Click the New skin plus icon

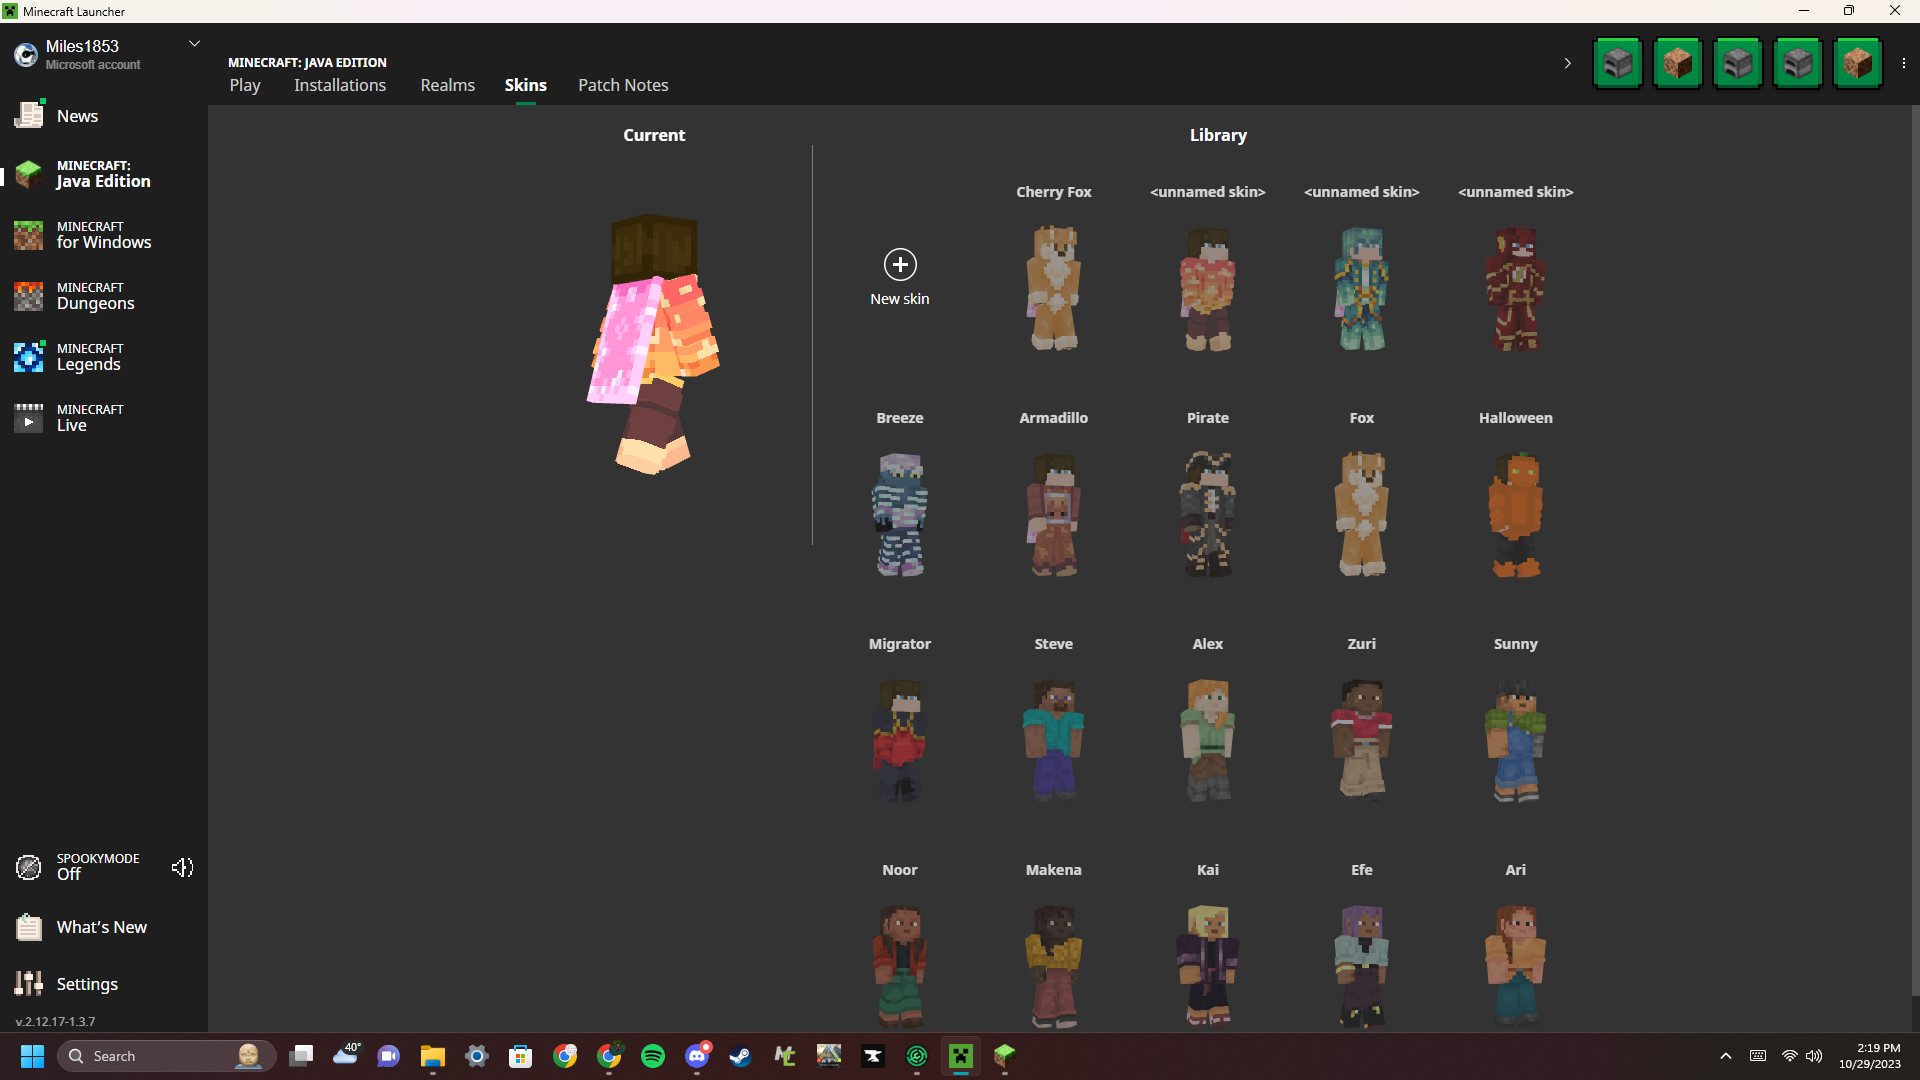[x=899, y=265]
